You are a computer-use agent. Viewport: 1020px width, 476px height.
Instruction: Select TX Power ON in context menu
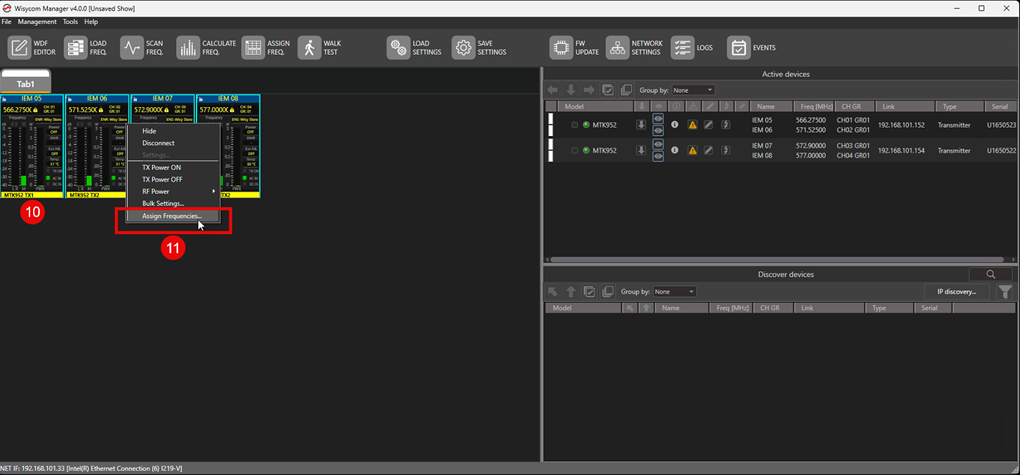pyautogui.click(x=161, y=167)
